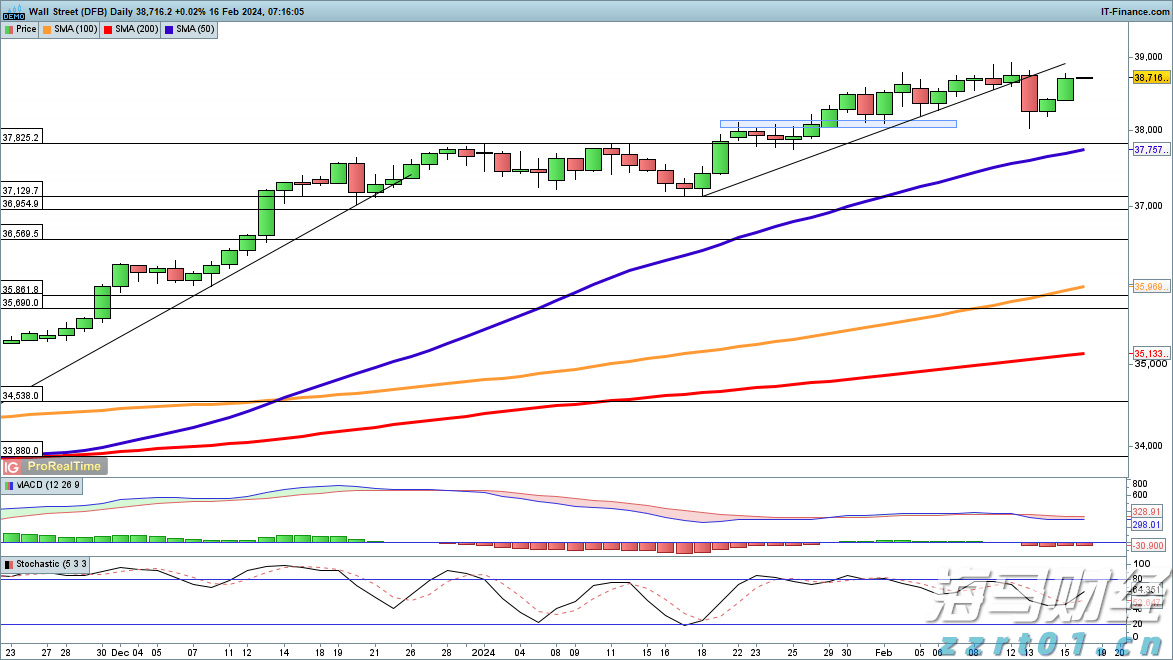
Task: Select the orange SMA (100) color swatch
Action: pyautogui.click(x=47, y=30)
